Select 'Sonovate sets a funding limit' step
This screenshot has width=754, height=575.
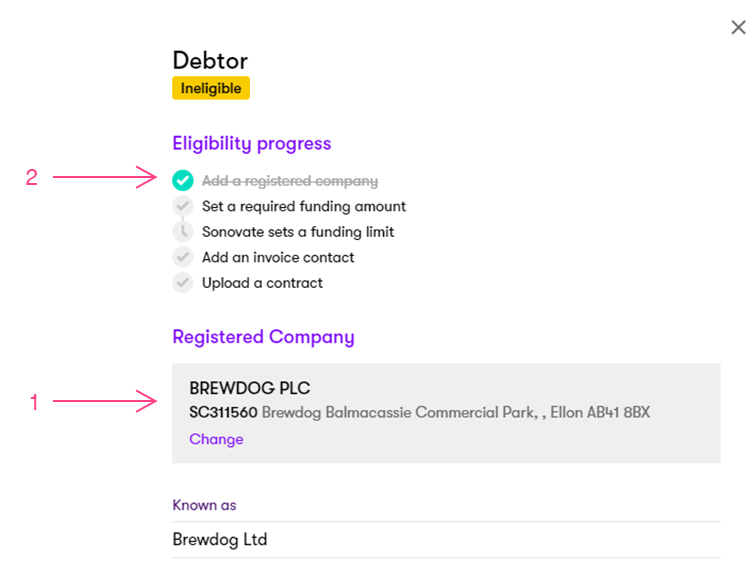298,232
